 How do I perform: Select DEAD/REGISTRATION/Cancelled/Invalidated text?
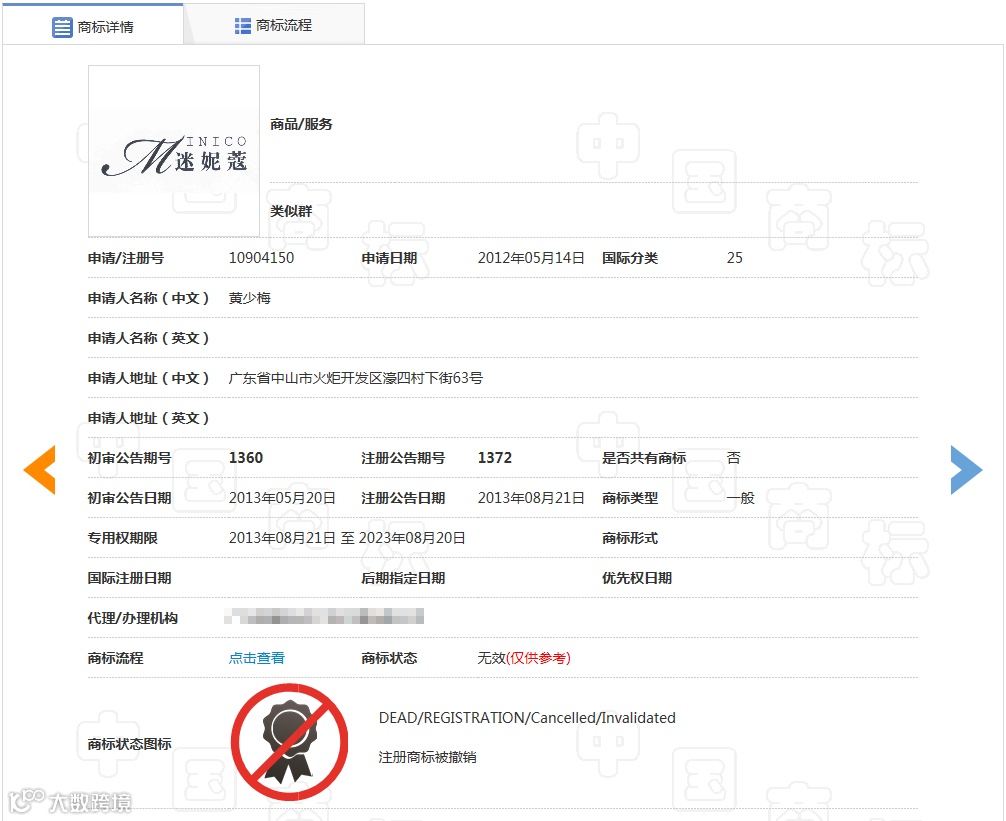pyautogui.click(x=527, y=718)
